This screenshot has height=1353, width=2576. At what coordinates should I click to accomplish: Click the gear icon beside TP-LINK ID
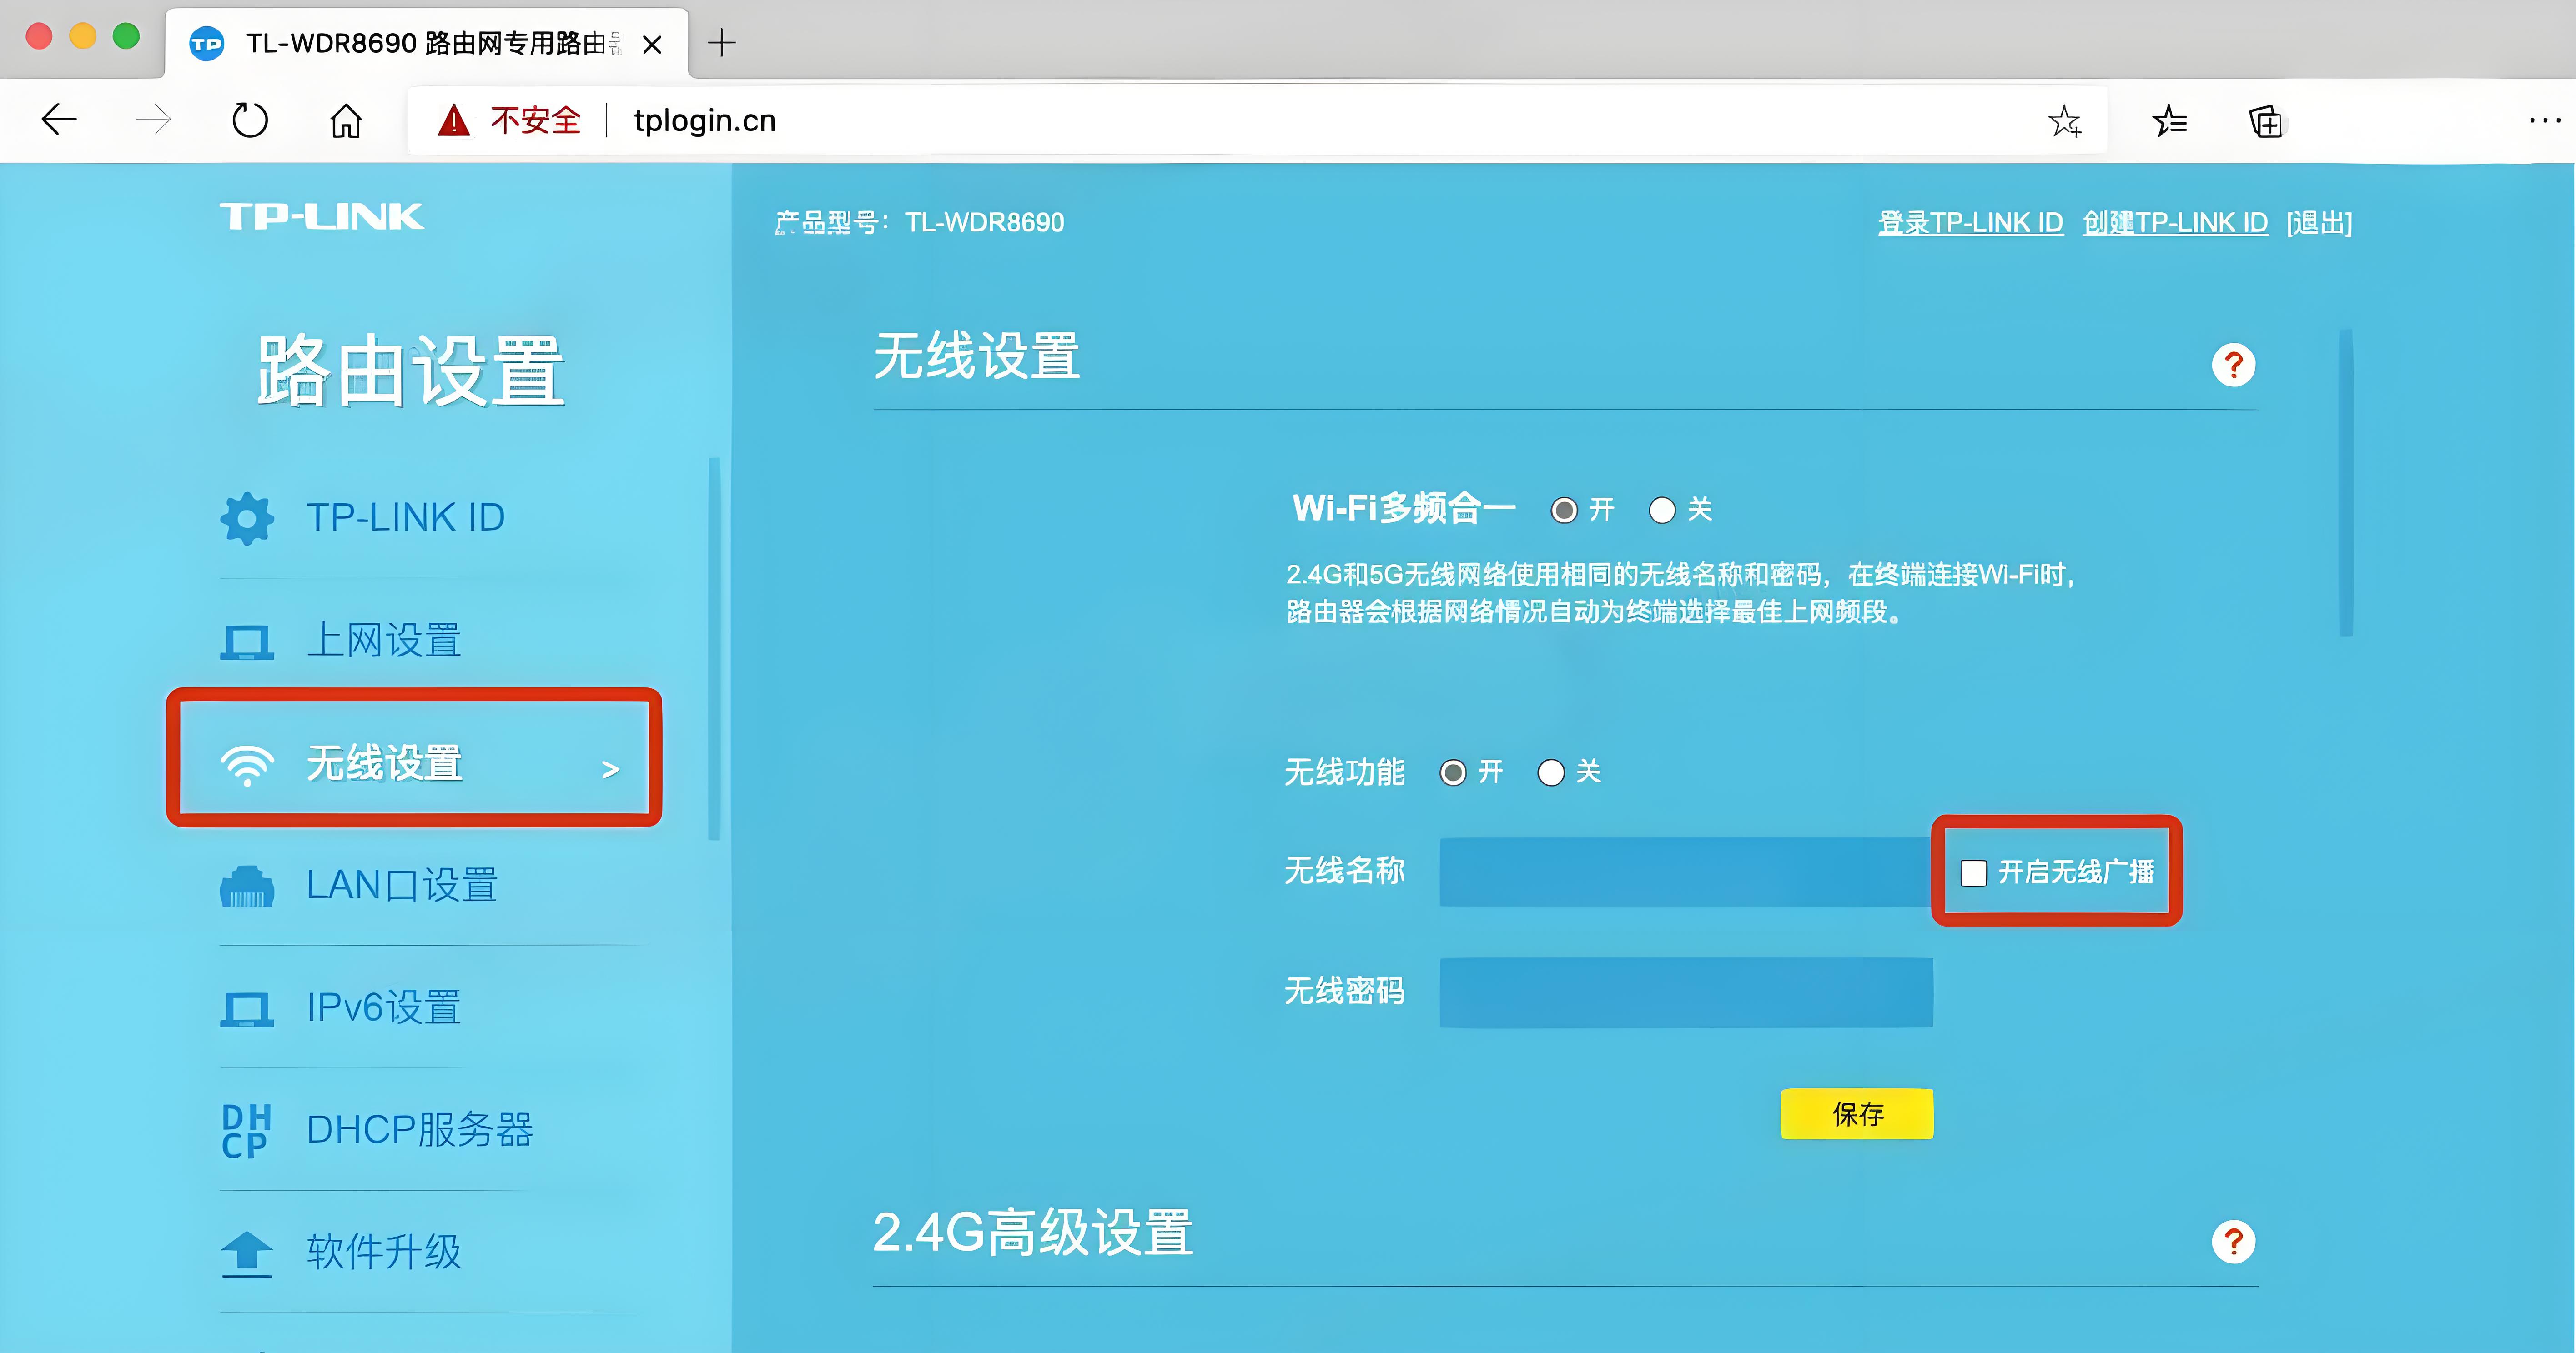(x=247, y=518)
